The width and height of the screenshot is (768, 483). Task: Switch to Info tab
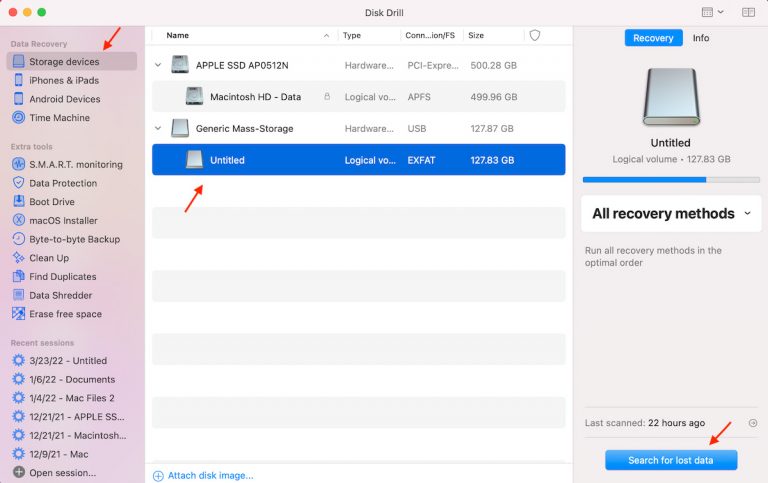701,38
